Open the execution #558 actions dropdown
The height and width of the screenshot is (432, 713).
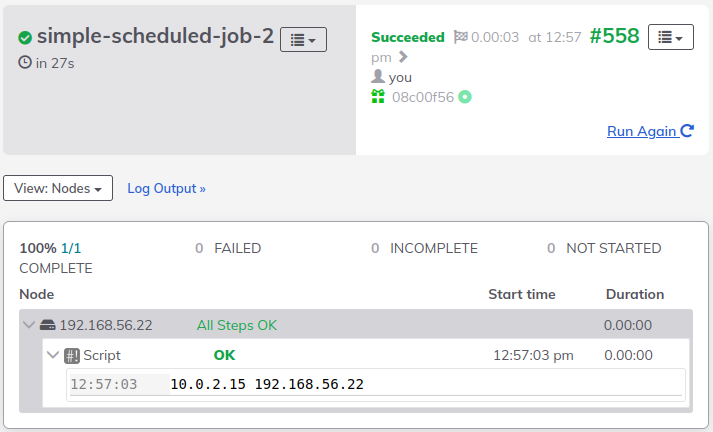point(671,37)
